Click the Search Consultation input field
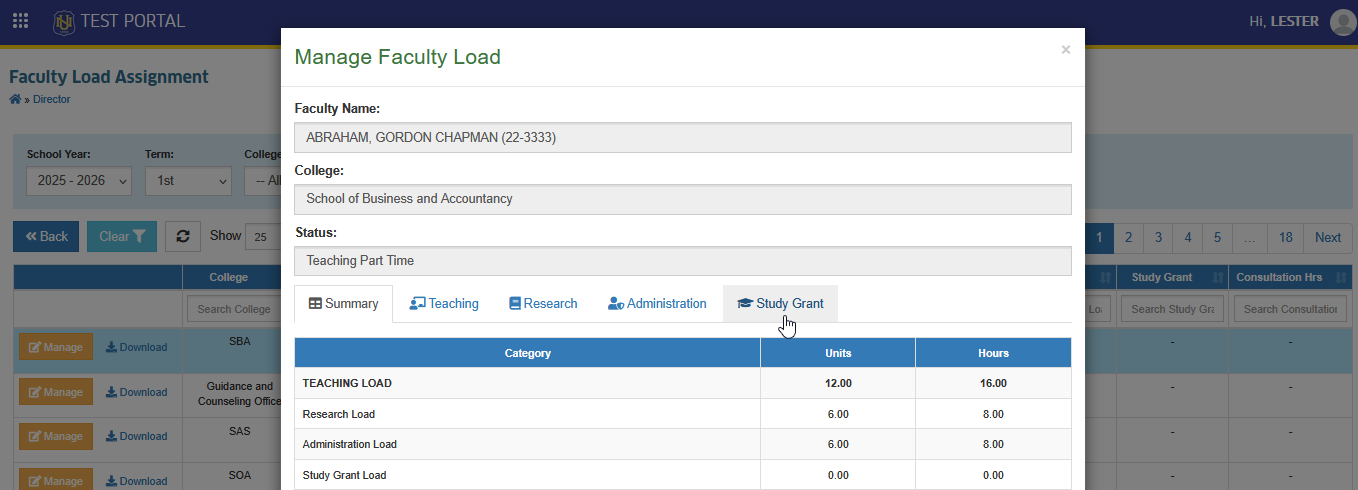This screenshot has height=490, width=1358. pos(1290,309)
